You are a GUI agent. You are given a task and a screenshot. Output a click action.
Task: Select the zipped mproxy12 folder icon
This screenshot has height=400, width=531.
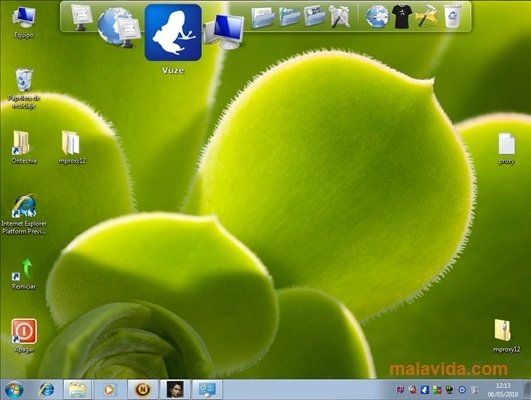[506, 336]
